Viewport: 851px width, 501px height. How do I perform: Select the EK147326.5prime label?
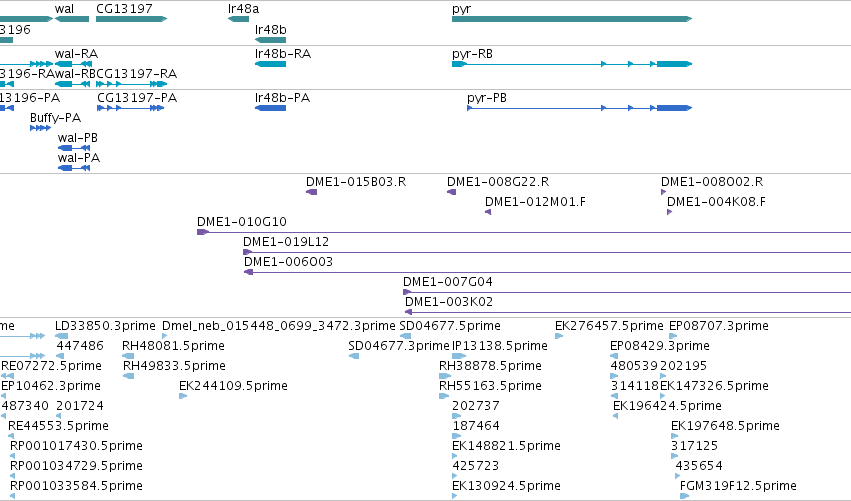click(x=714, y=386)
